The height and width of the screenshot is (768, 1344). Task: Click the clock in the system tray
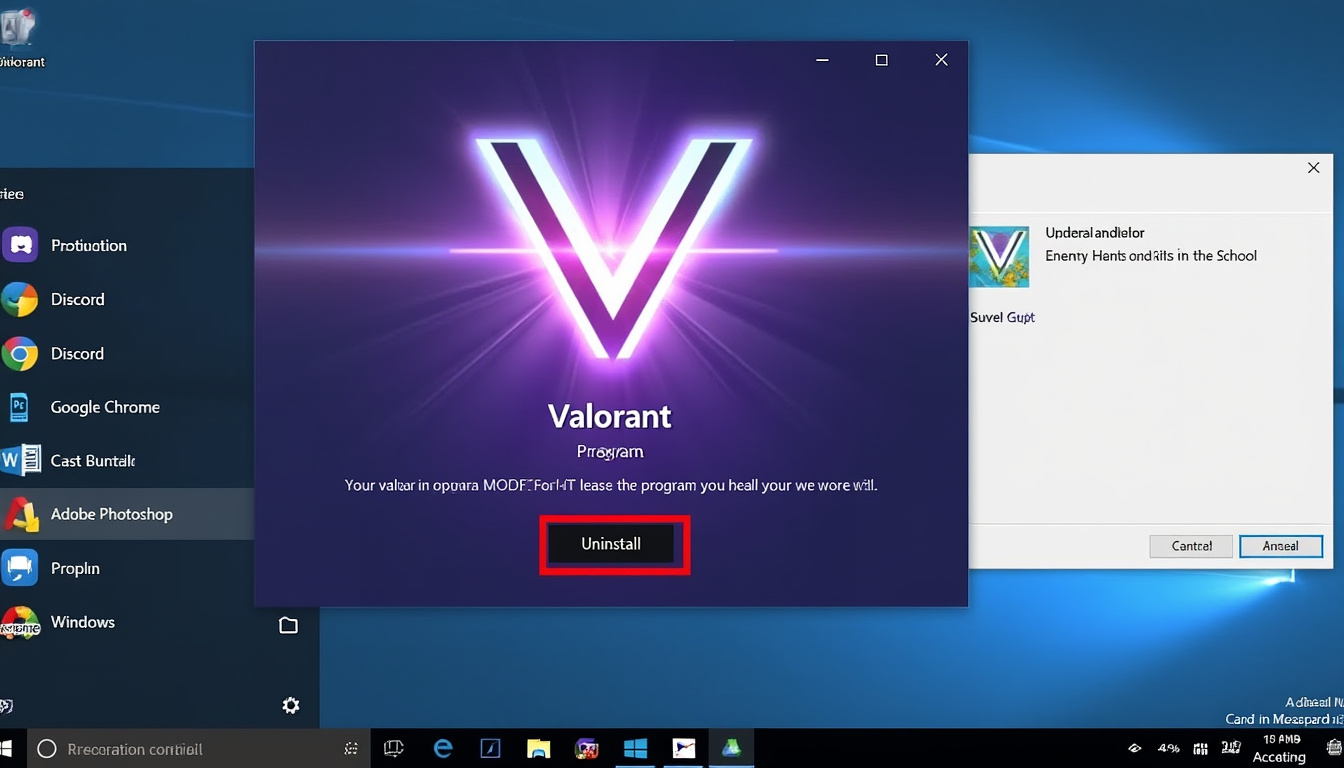[1279, 748]
